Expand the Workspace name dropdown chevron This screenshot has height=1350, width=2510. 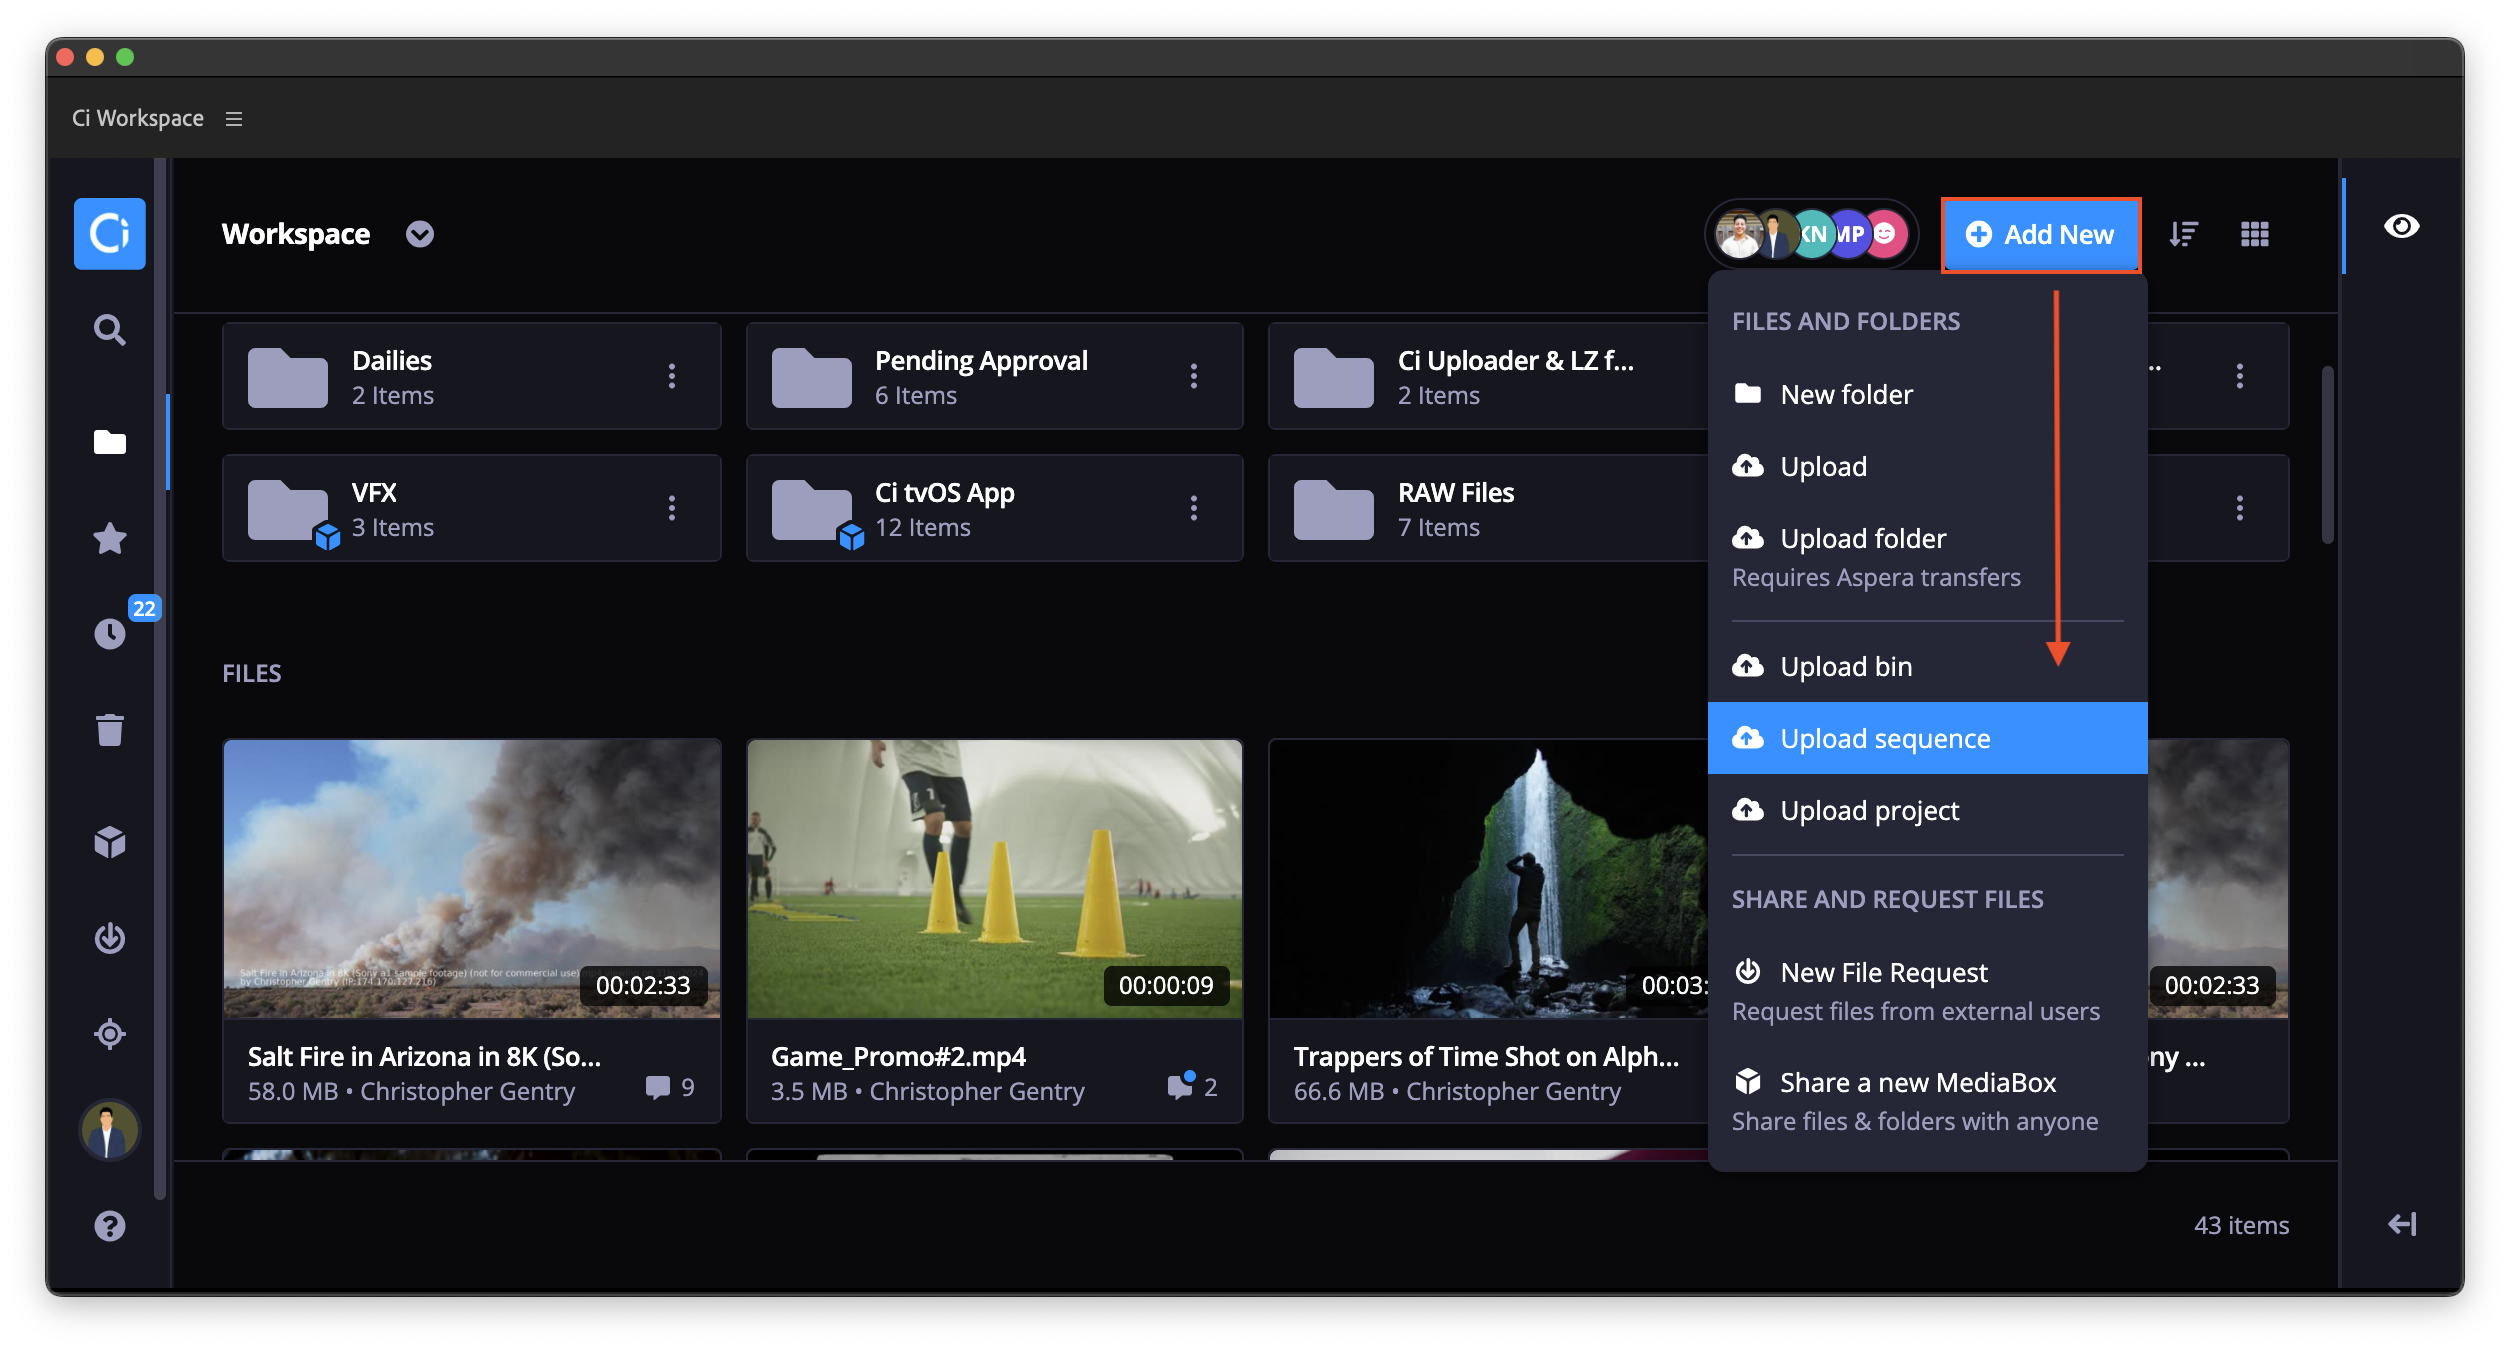[x=419, y=234]
